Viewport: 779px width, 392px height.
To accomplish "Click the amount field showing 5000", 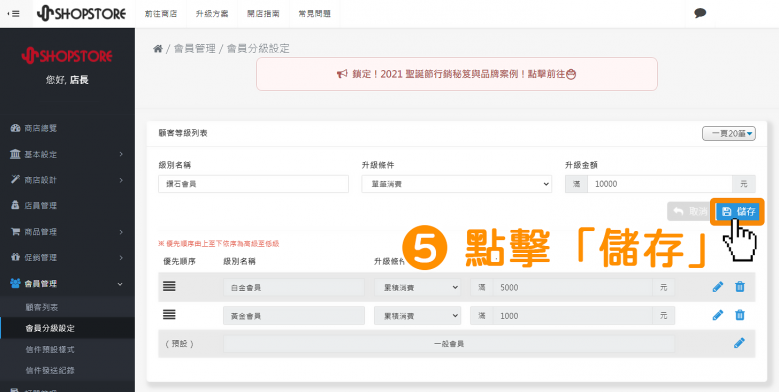I will point(573,287).
